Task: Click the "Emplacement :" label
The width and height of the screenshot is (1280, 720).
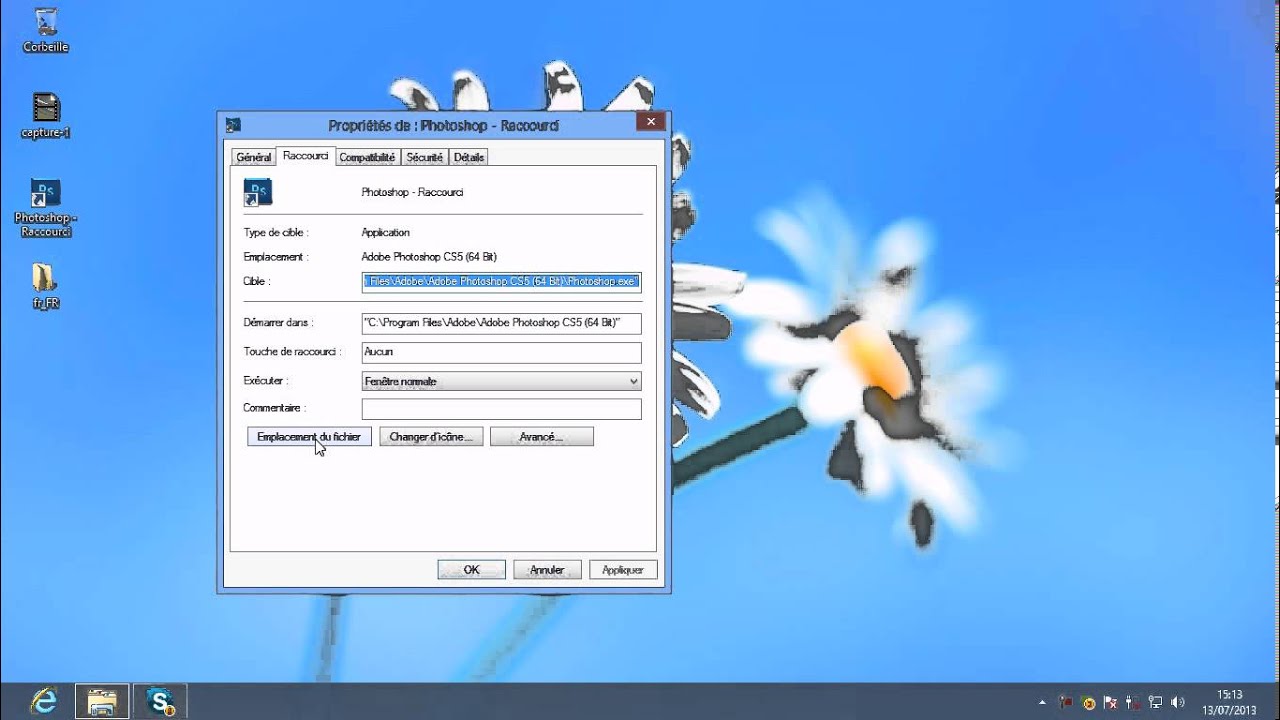Action: [276, 257]
